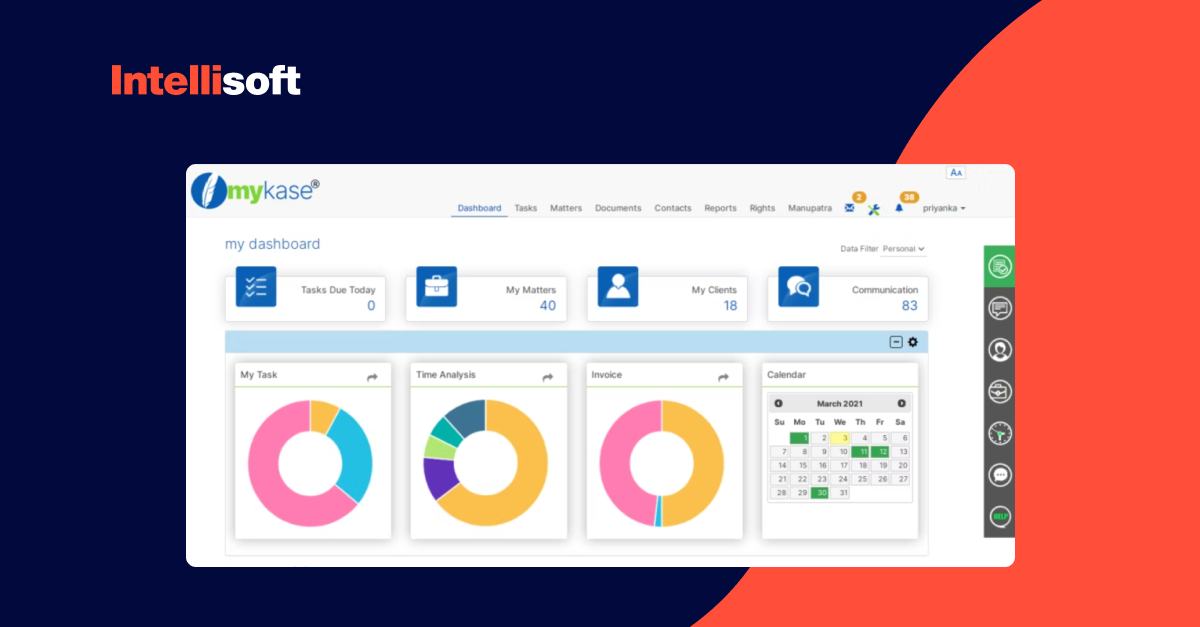The width and height of the screenshot is (1200, 627).
Task: Open the Matters menu
Action: (566, 208)
